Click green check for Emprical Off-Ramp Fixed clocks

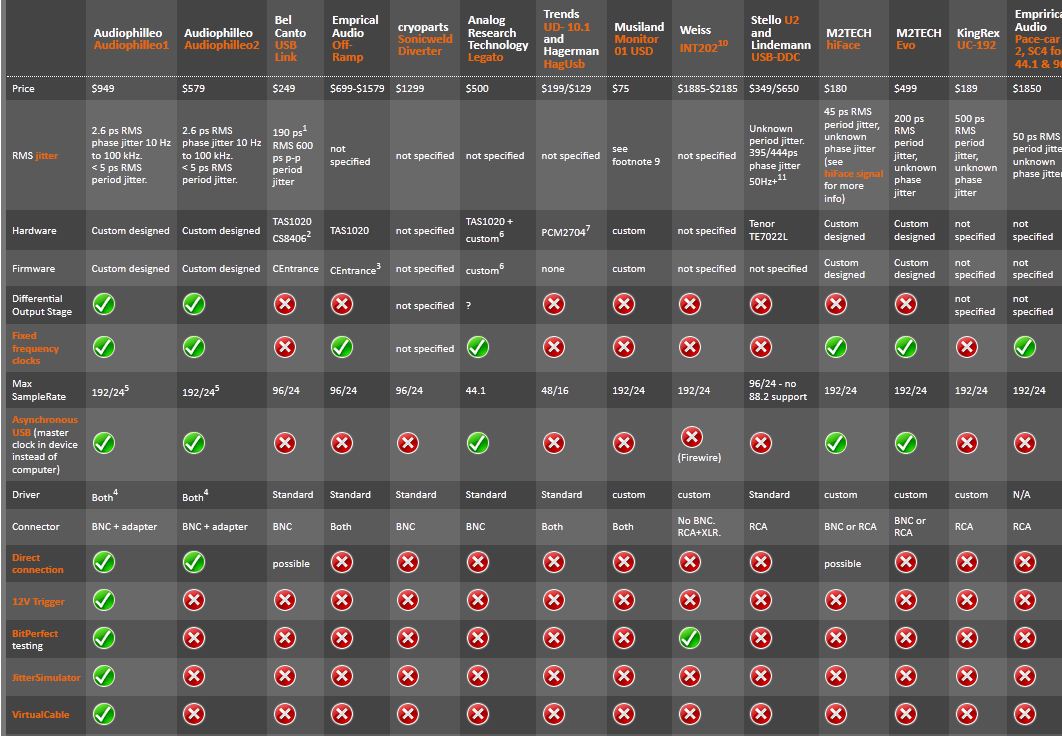pos(342,347)
